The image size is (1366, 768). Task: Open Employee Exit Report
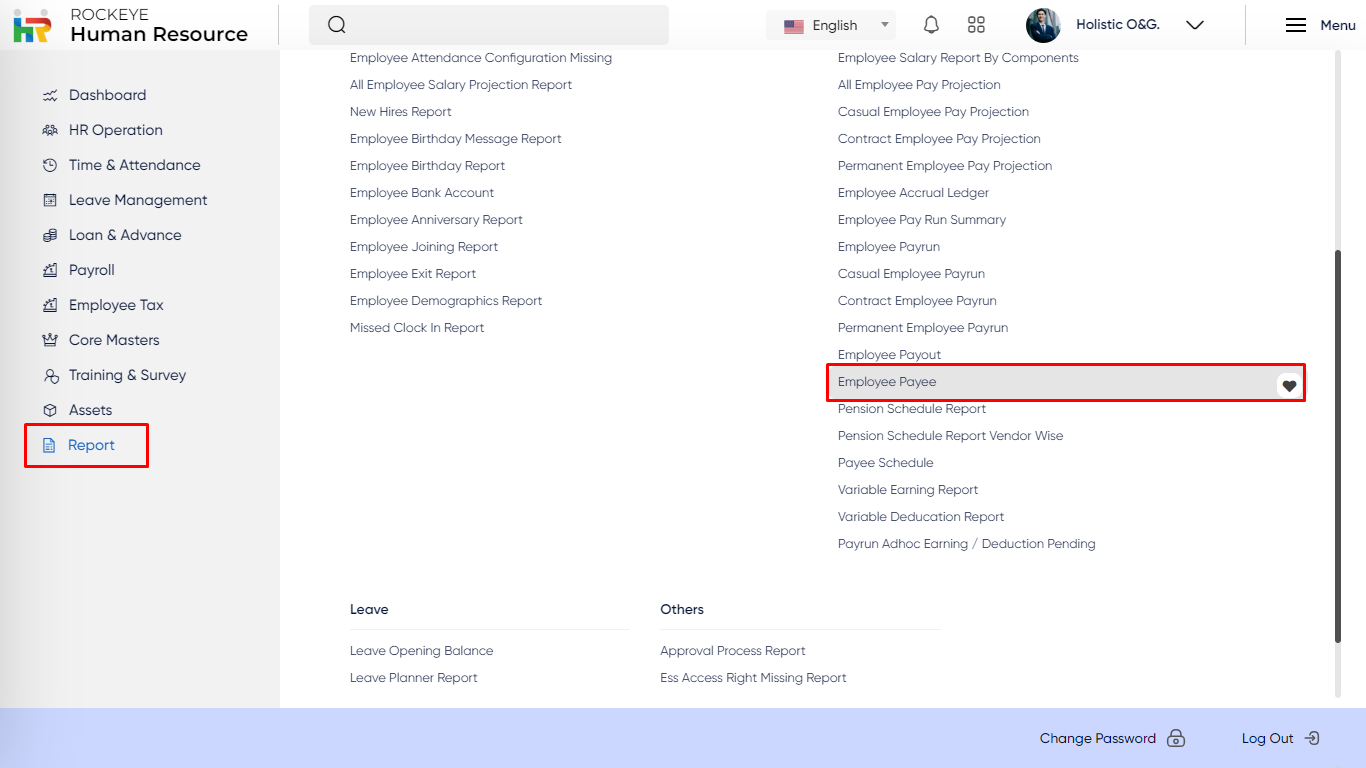[x=413, y=274]
